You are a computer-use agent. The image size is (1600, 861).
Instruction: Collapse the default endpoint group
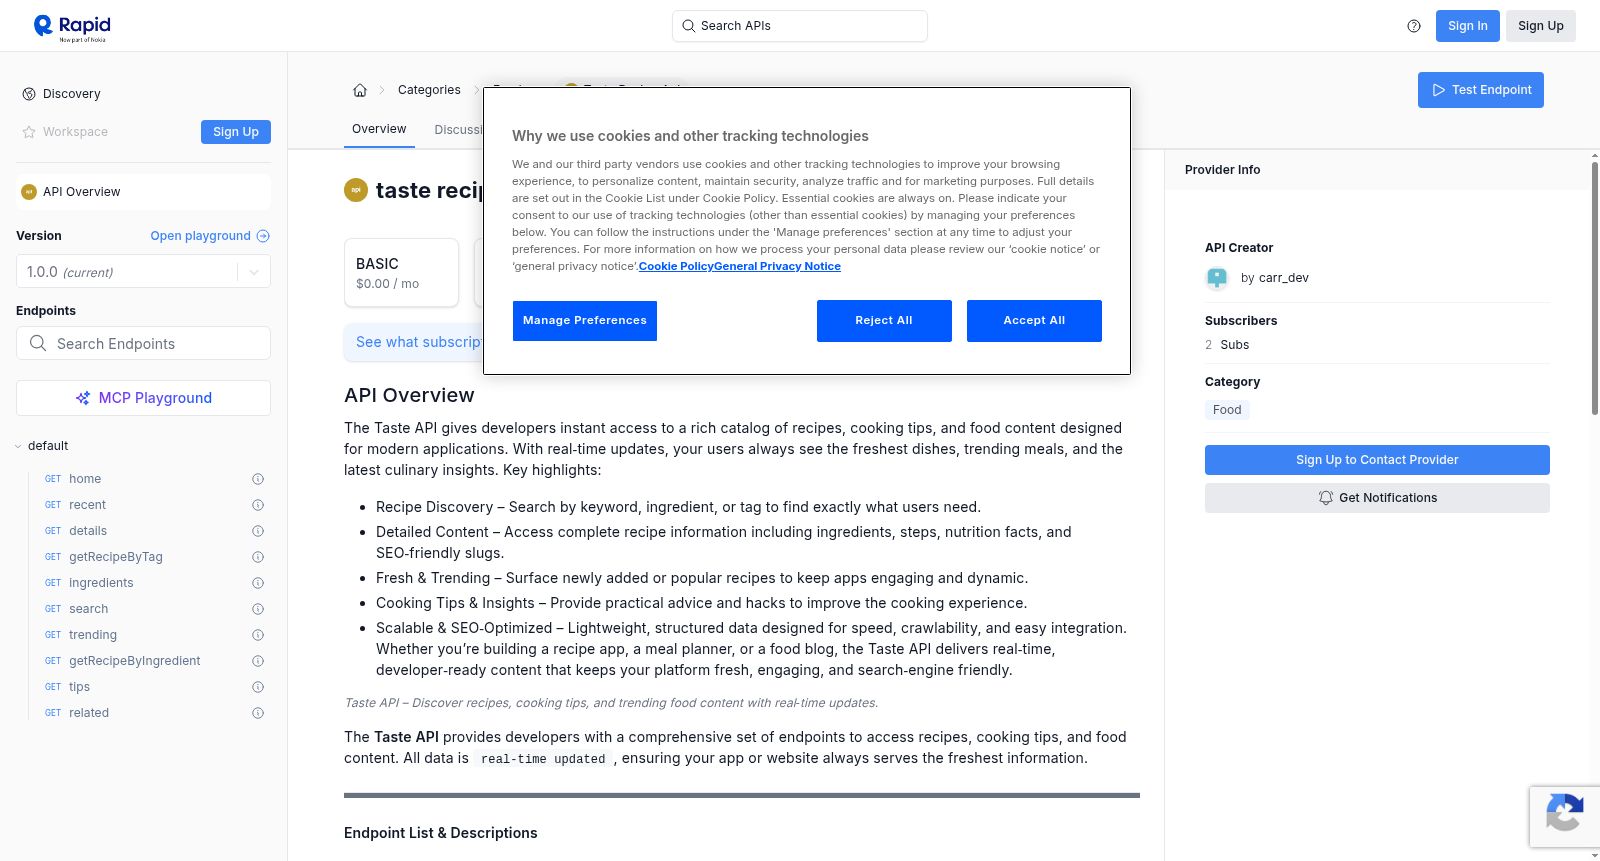(18, 446)
